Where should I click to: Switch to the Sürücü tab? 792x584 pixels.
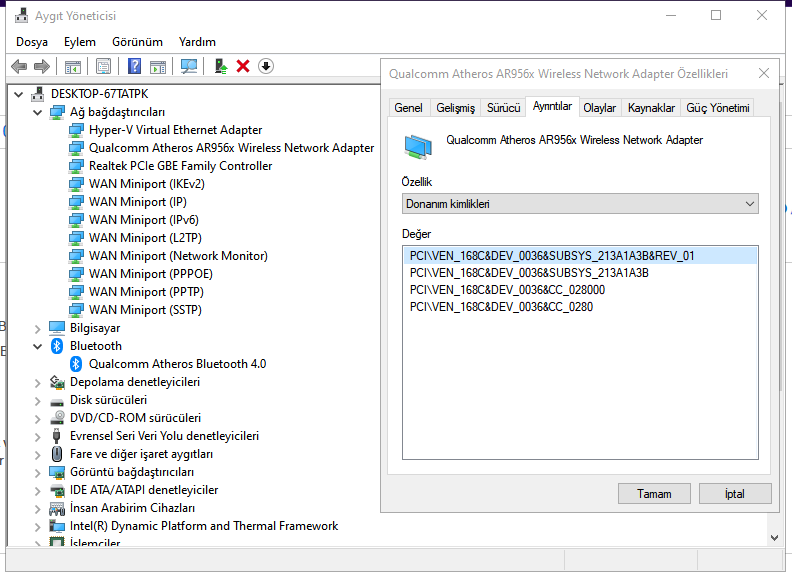coord(503,108)
